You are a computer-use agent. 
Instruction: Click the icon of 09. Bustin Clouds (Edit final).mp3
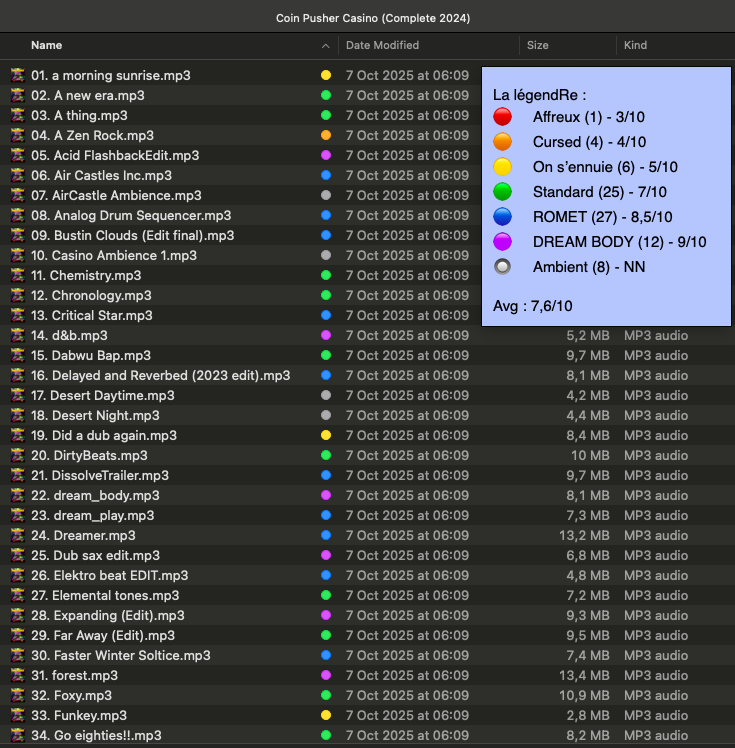18,236
